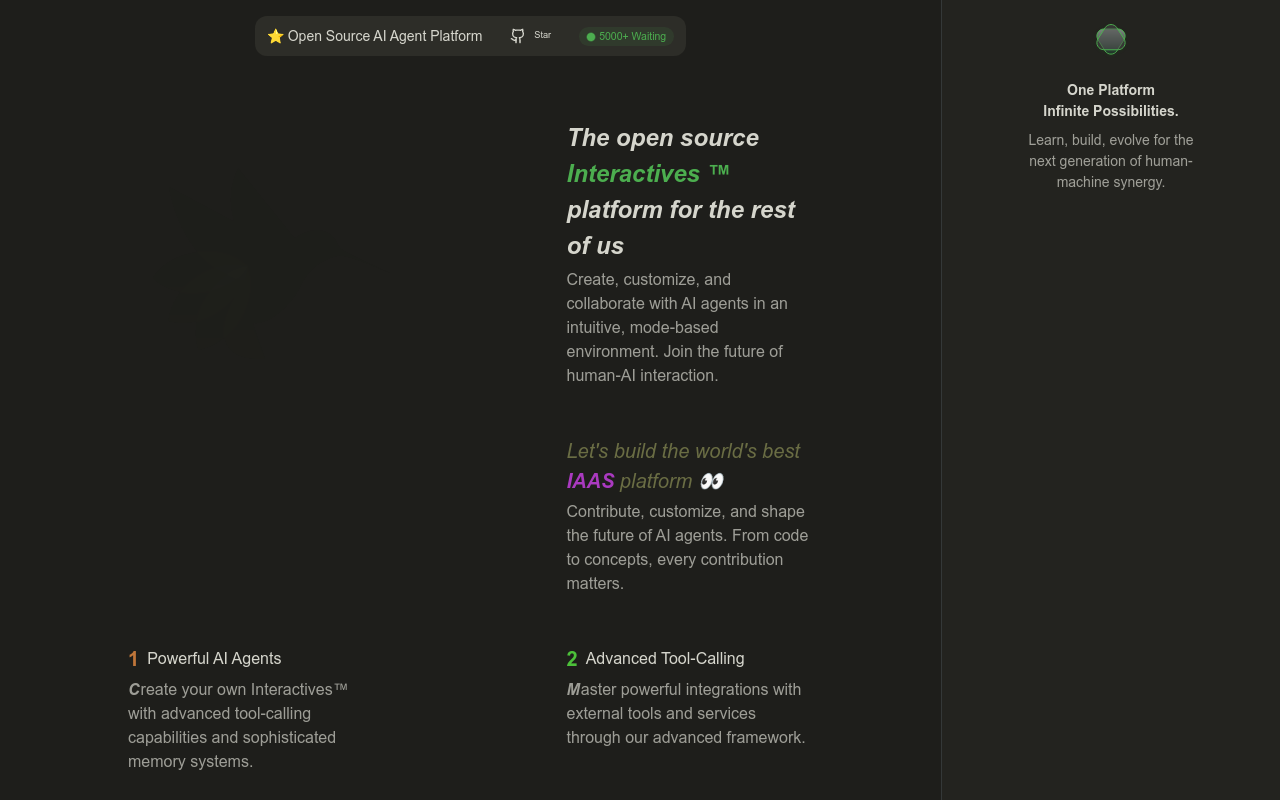
Task: Click sidebar text 'Learn, build, evolve for the'
Action: pyautogui.click(x=1111, y=140)
